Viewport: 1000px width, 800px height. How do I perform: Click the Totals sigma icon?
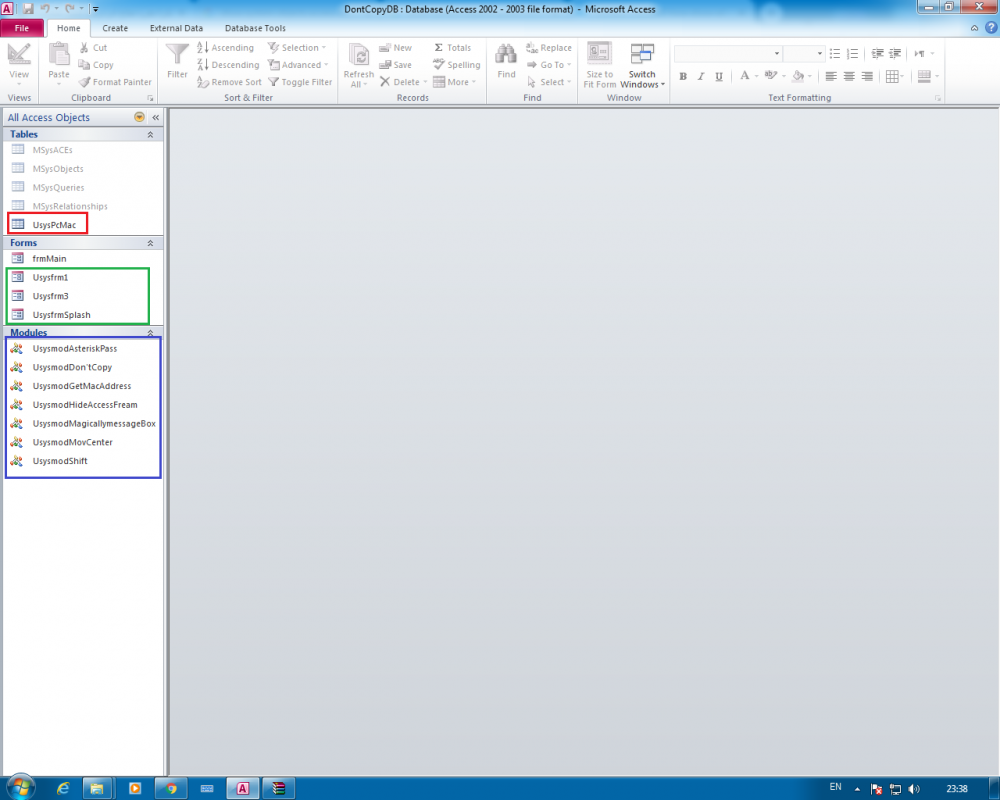(439, 48)
